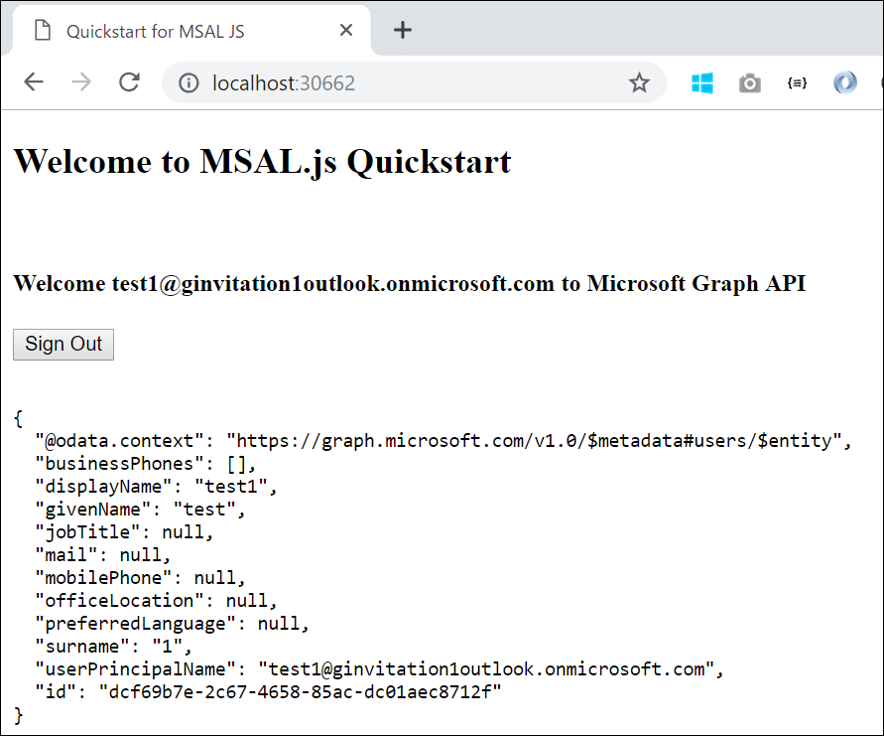Click the "jobTitle": null line
Image resolution: width=884 pixels, height=736 pixels.
pos(124,532)
